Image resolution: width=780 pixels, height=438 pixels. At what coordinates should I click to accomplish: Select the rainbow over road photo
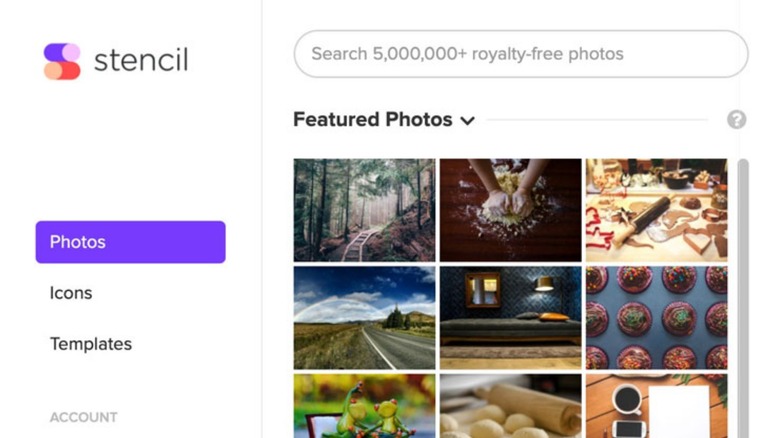[x=364, y=317]
